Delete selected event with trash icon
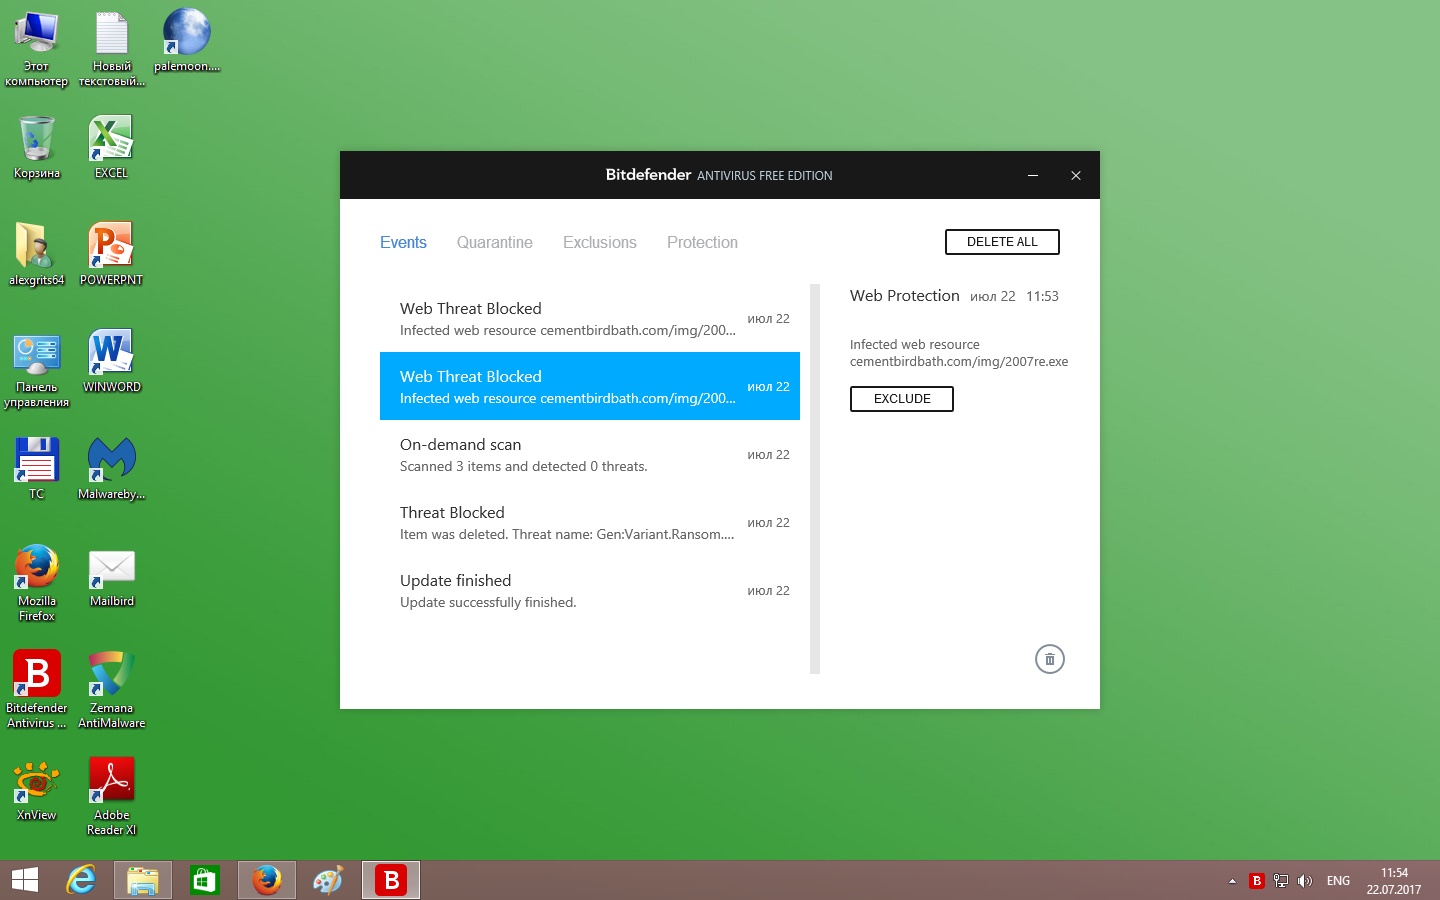 [x=1049, y=659]
